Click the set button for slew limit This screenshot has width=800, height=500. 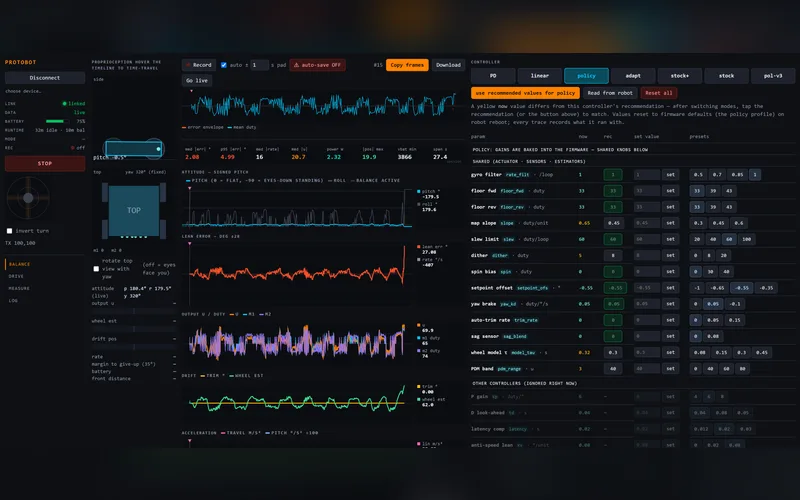pyautogui.click(x=670, y=239)
